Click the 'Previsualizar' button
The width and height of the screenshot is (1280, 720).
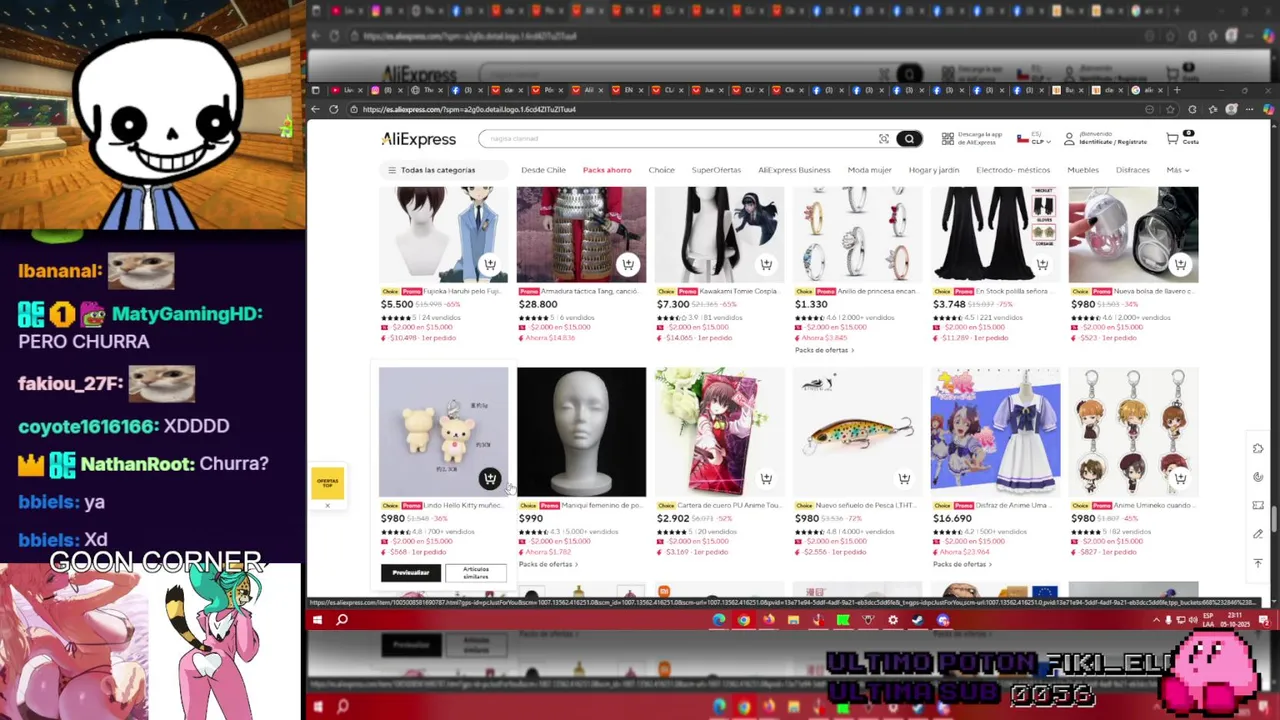pos(411,573)
